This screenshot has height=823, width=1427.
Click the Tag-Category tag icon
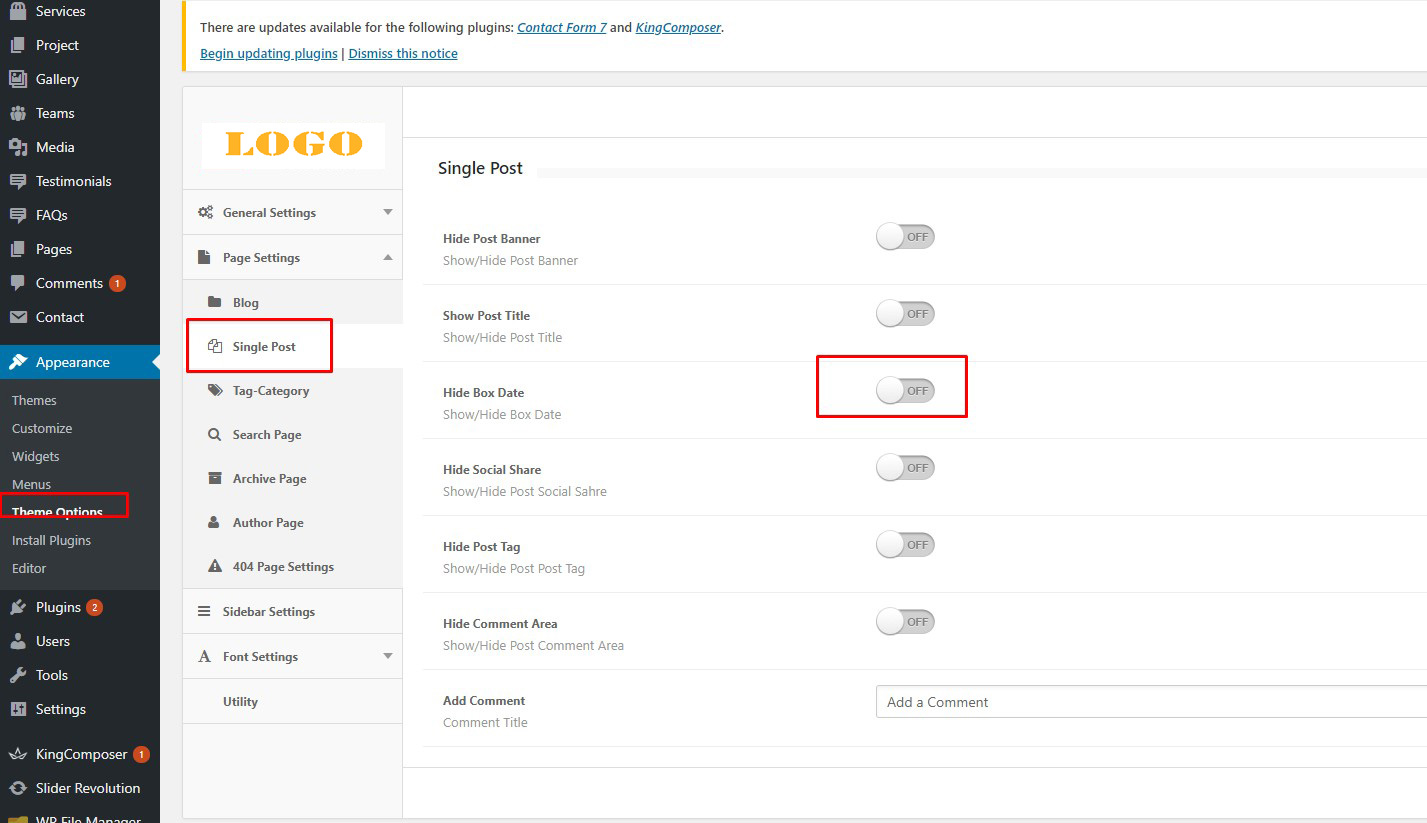point(215,391)
